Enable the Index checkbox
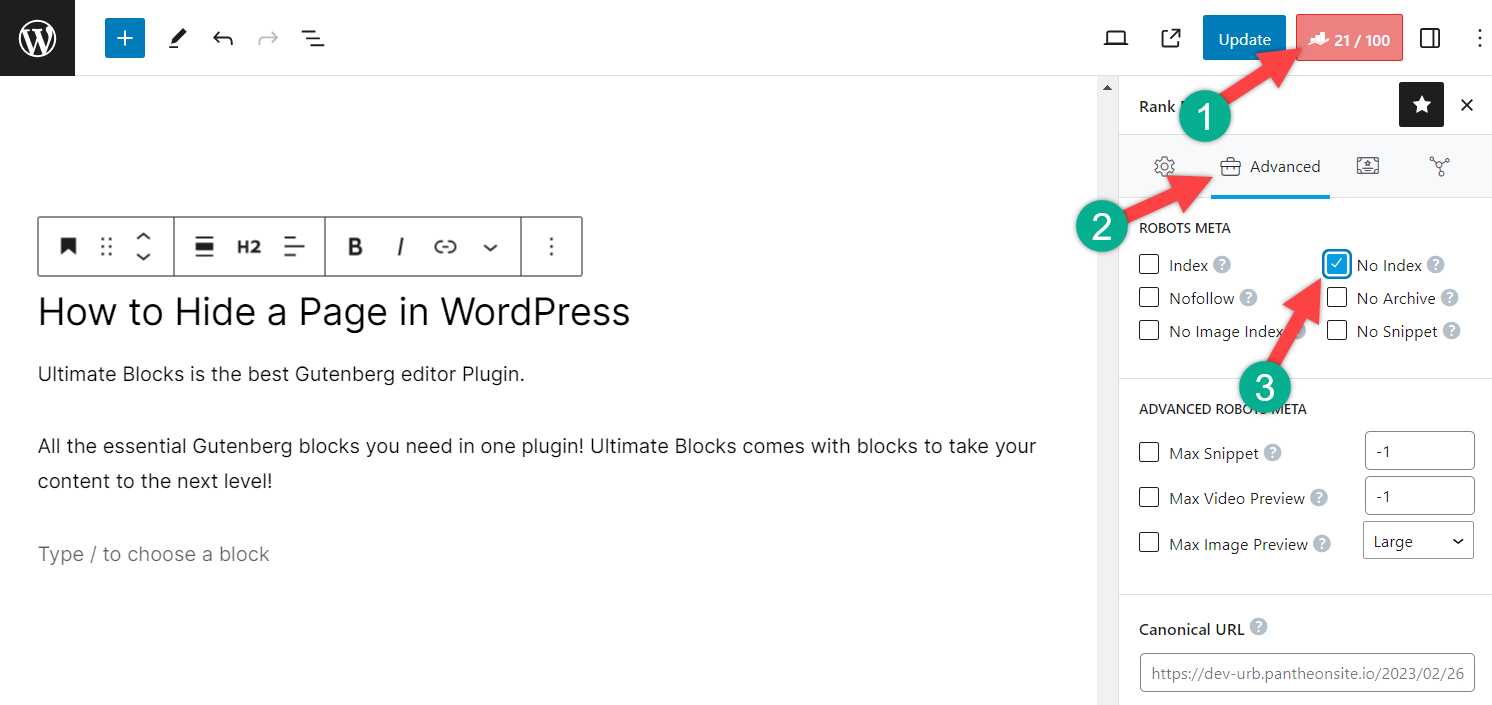Screen dimensions: 1492x705 [1149, 265]
